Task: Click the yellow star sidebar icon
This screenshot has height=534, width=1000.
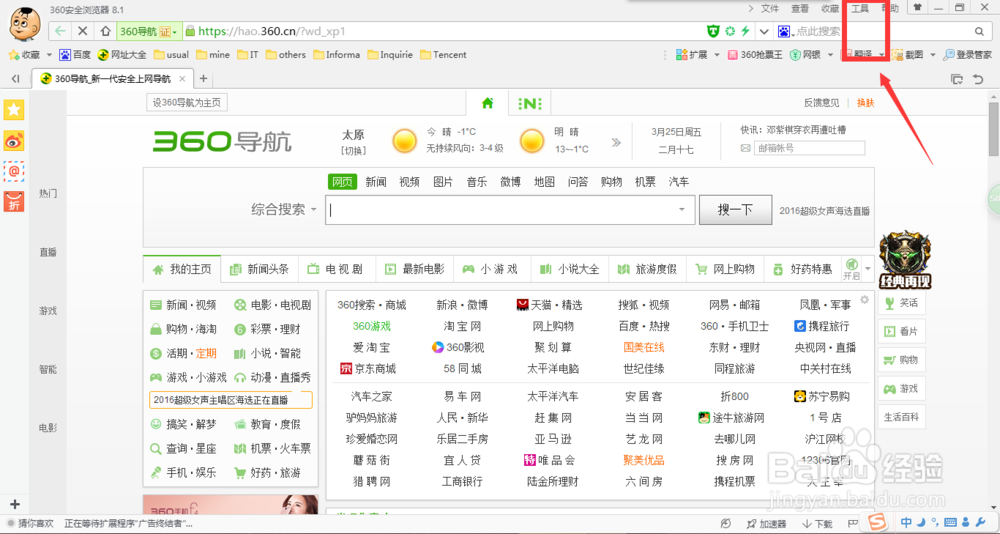Action: click(x=14, y=110)
